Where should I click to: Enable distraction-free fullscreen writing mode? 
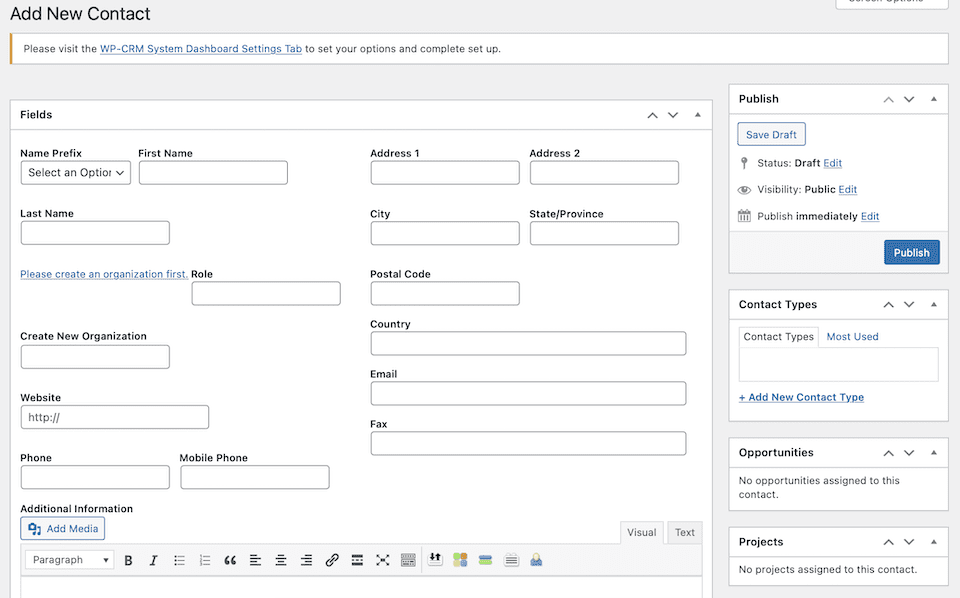[x=383, y=559]
